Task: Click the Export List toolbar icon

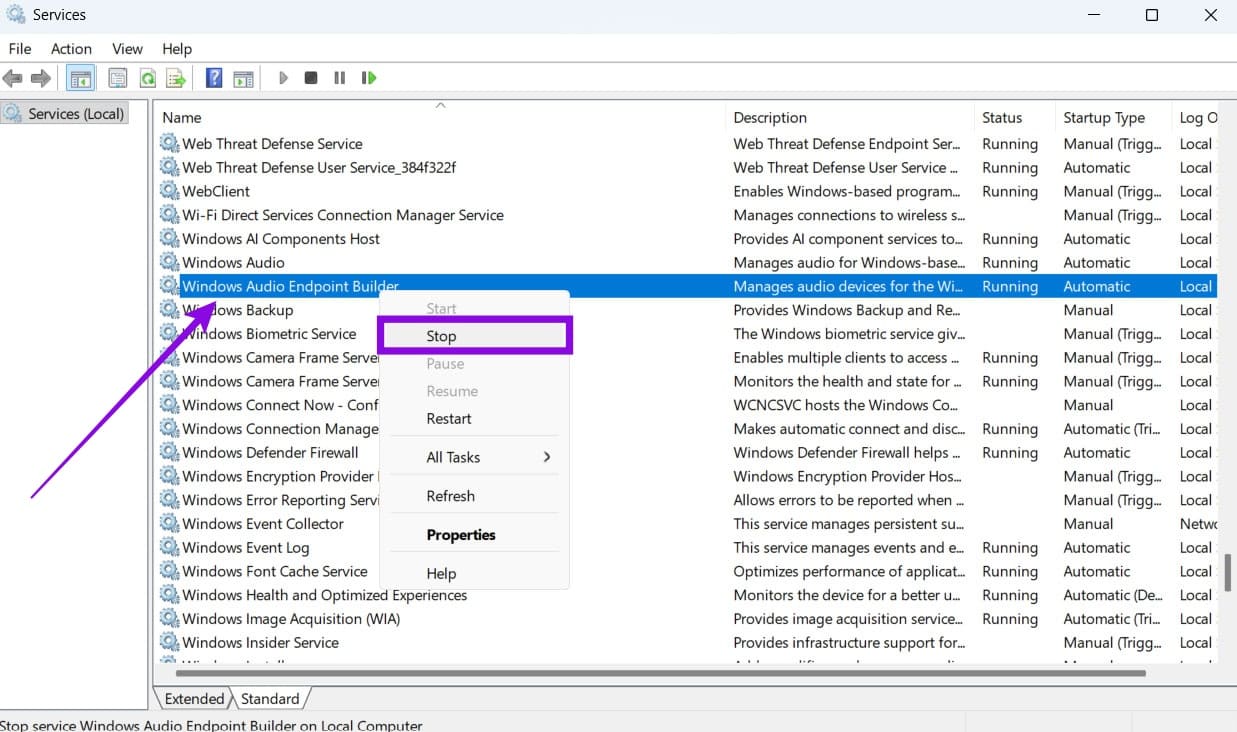Action: 176,78
